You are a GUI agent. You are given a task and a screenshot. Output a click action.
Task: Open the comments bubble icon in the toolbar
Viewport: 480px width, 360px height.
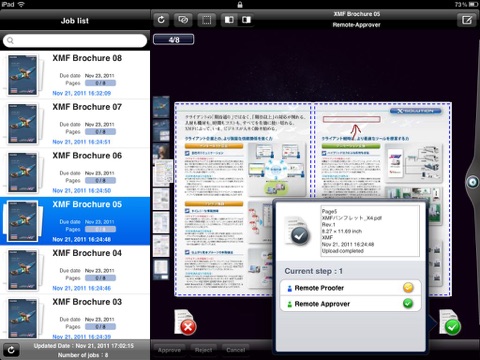click(x=183, y=20)
